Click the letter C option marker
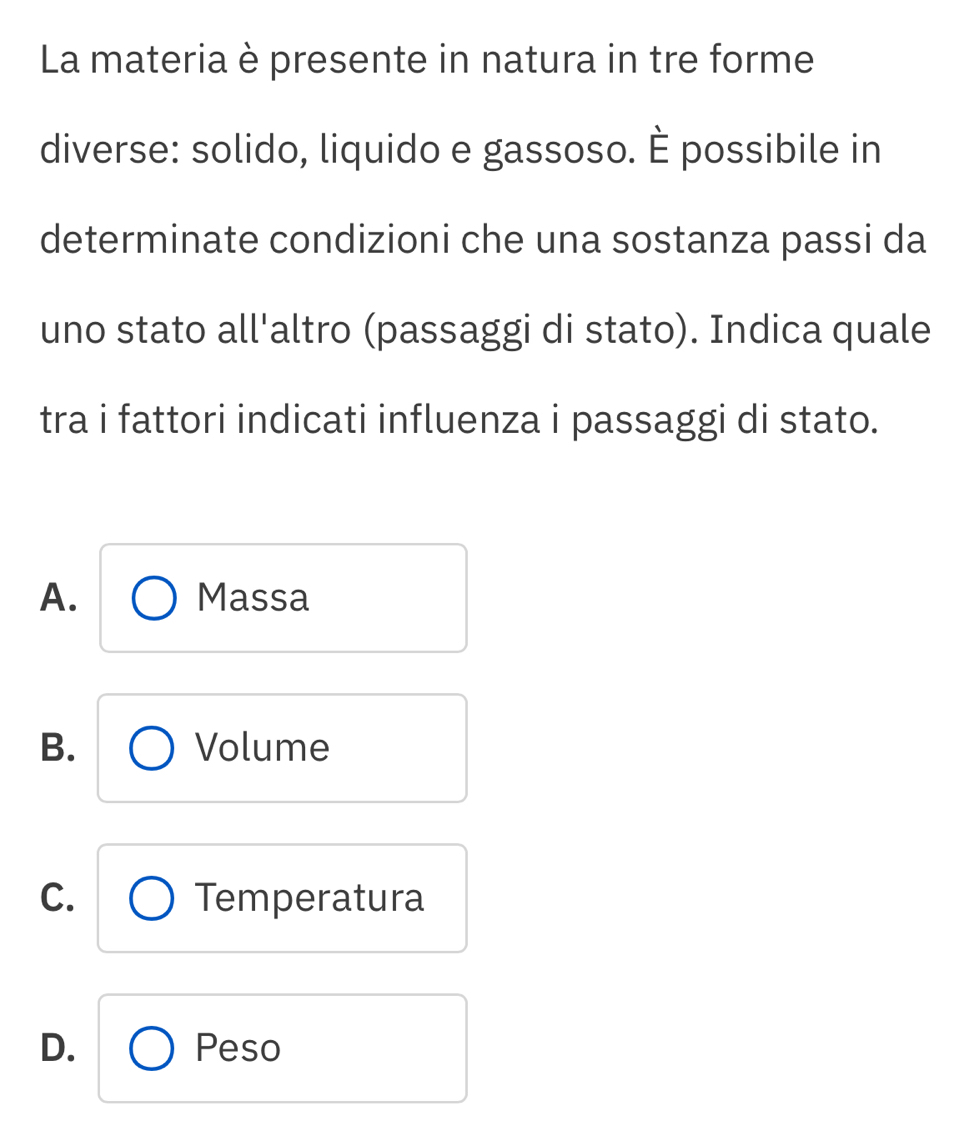 click(x=58, y=898)
